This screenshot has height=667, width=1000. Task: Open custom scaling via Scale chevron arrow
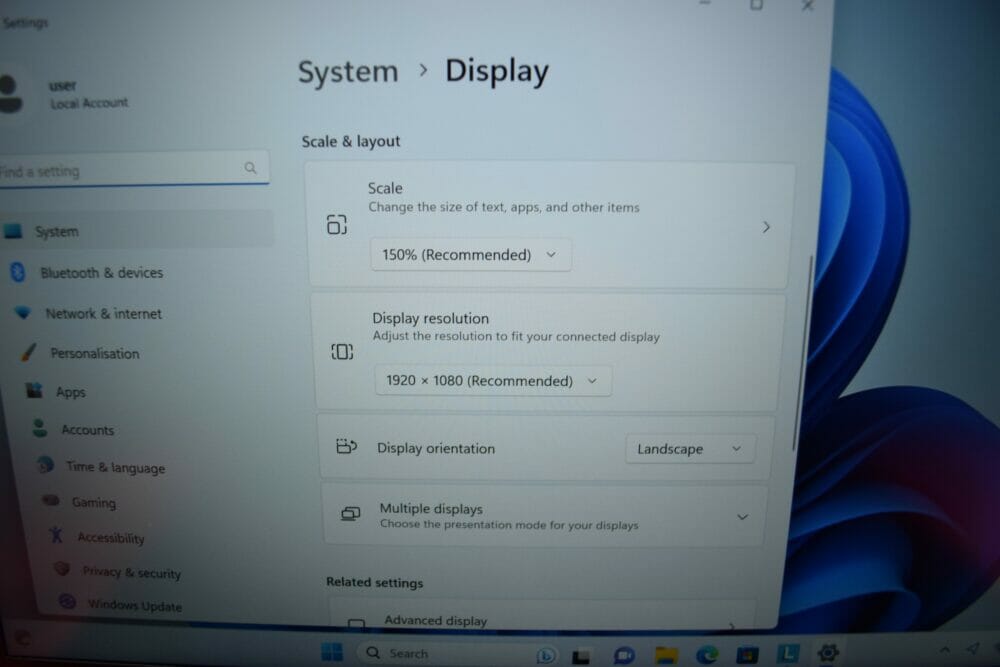click(766, 227)
